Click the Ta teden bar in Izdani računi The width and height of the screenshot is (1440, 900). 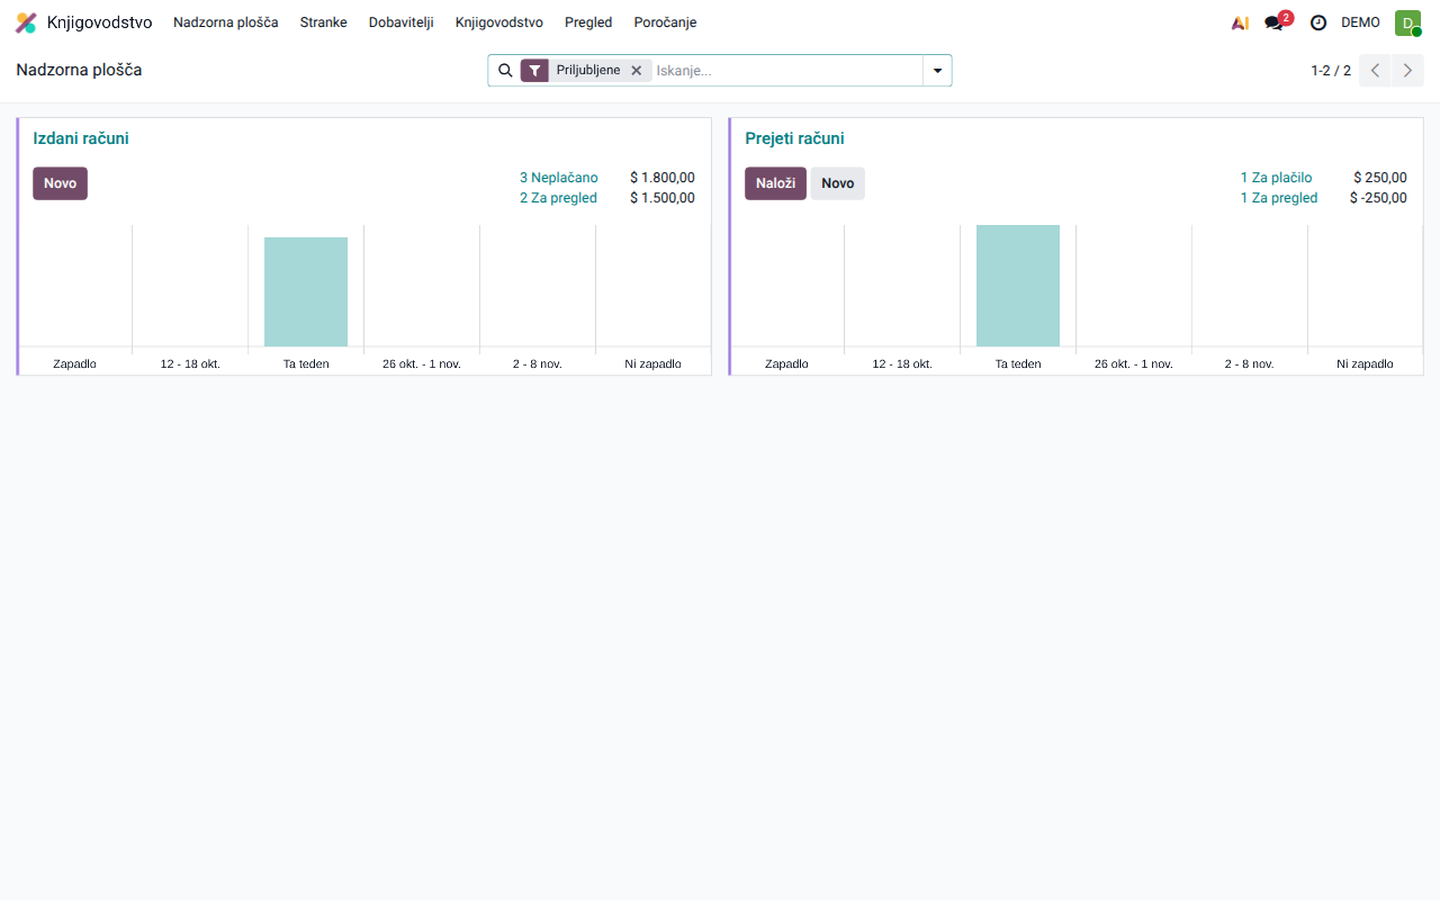coord(306,292)
